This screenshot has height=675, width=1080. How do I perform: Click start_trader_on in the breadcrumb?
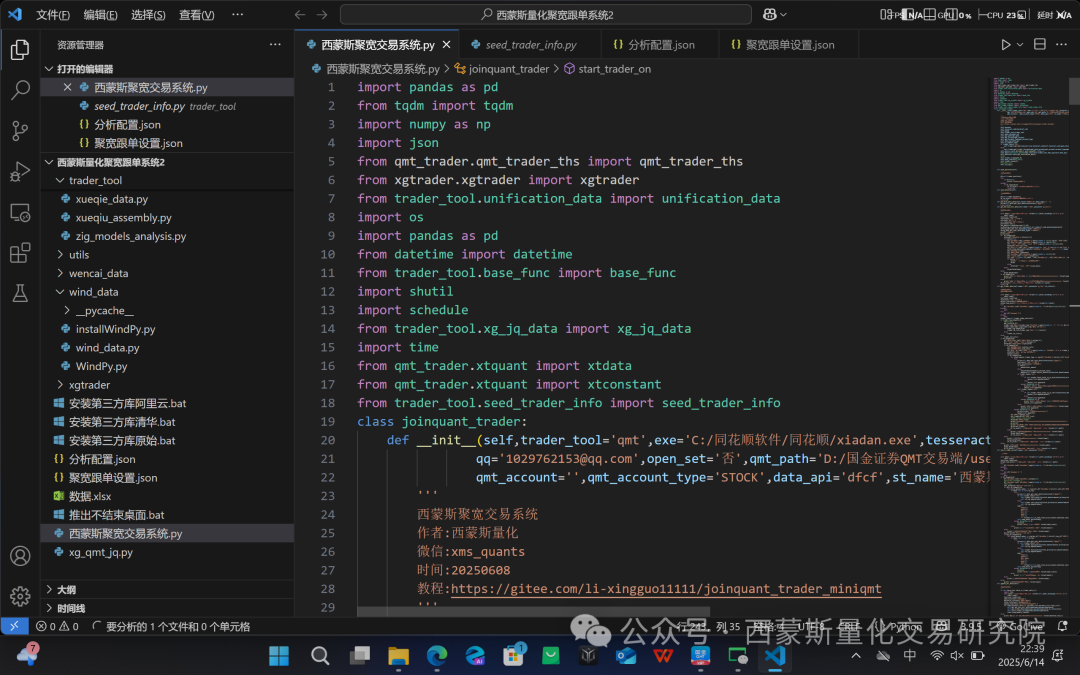tap(614, 69)
